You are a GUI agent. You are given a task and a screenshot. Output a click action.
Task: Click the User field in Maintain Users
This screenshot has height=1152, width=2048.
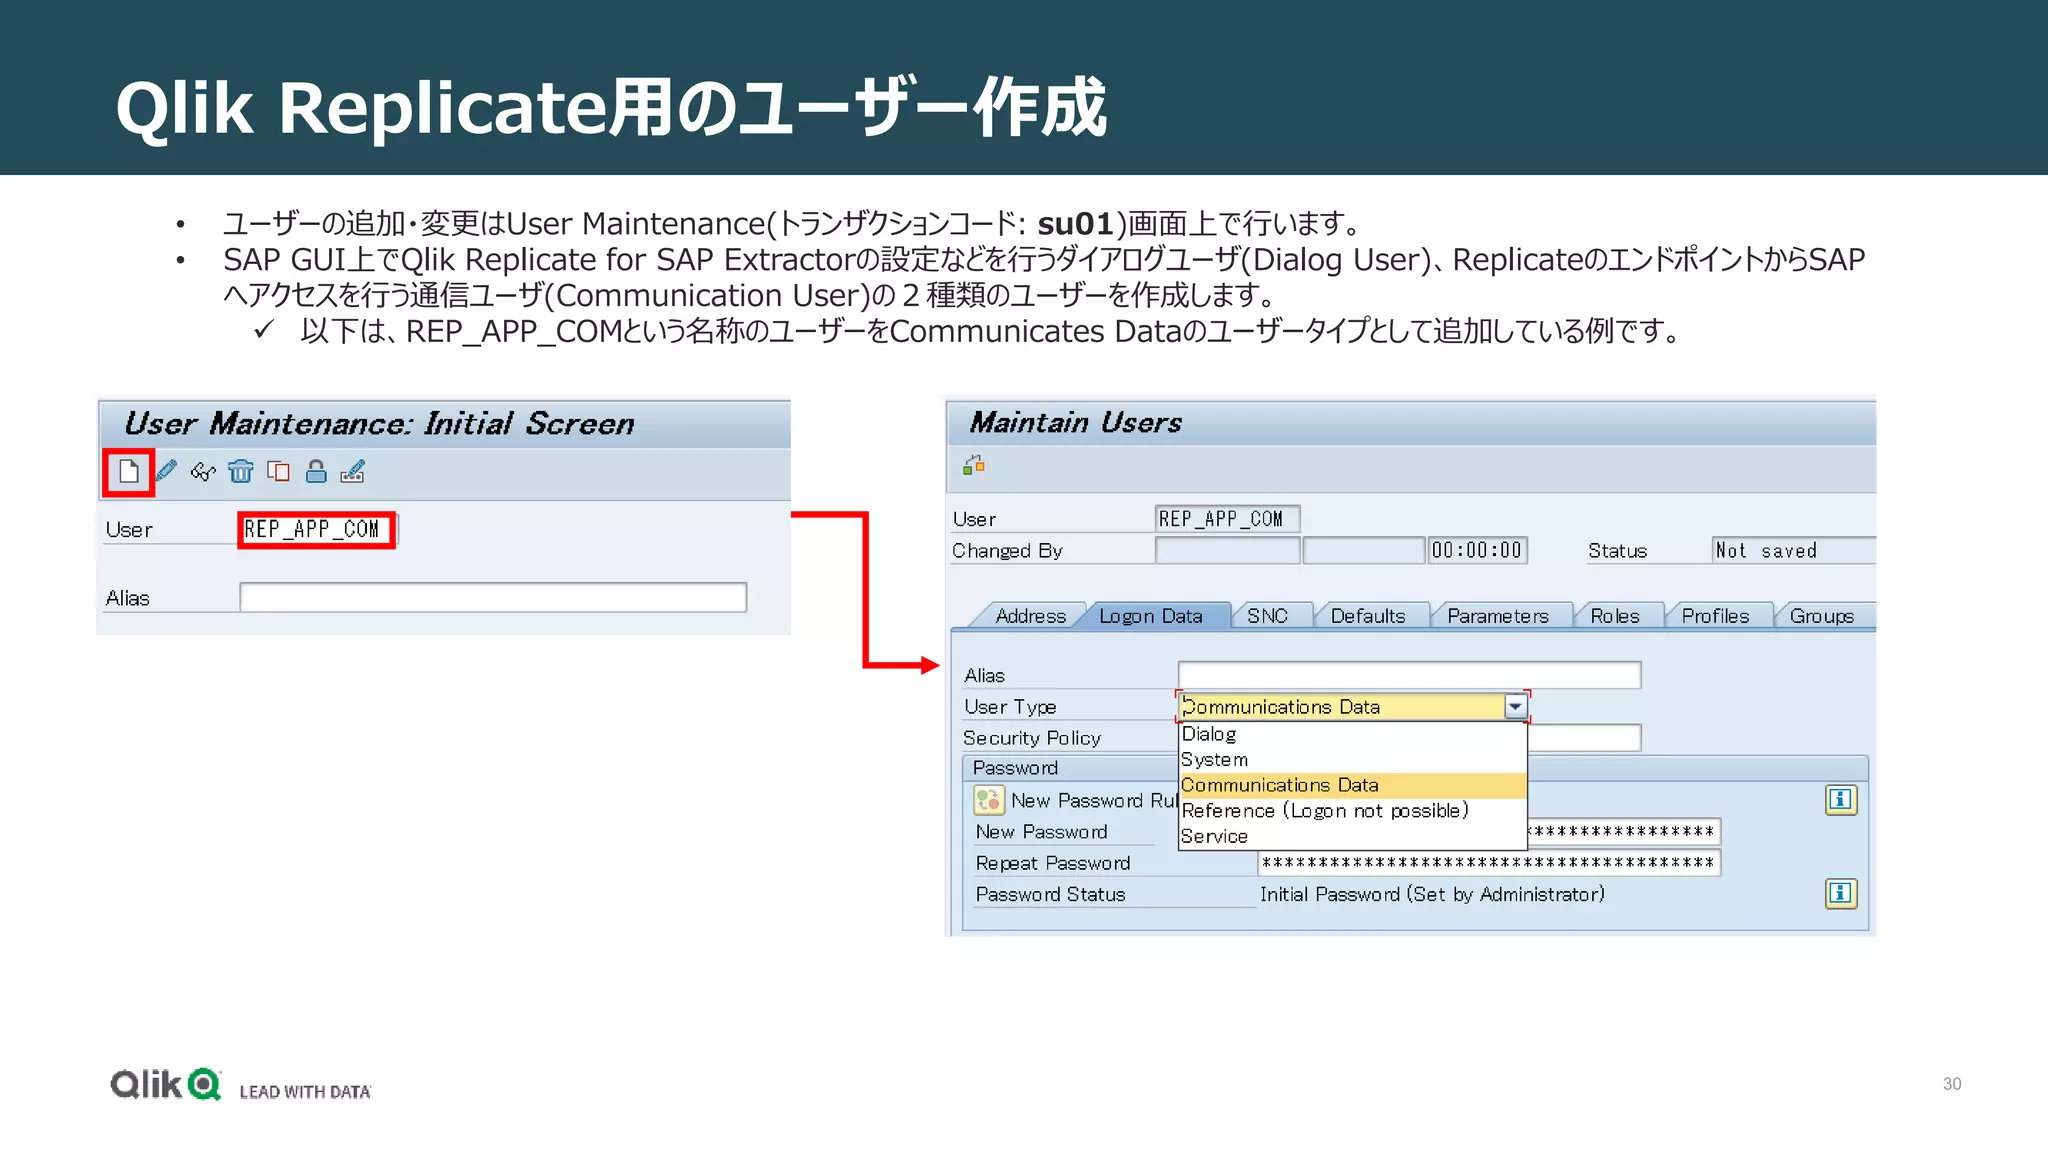point(1227,519)
